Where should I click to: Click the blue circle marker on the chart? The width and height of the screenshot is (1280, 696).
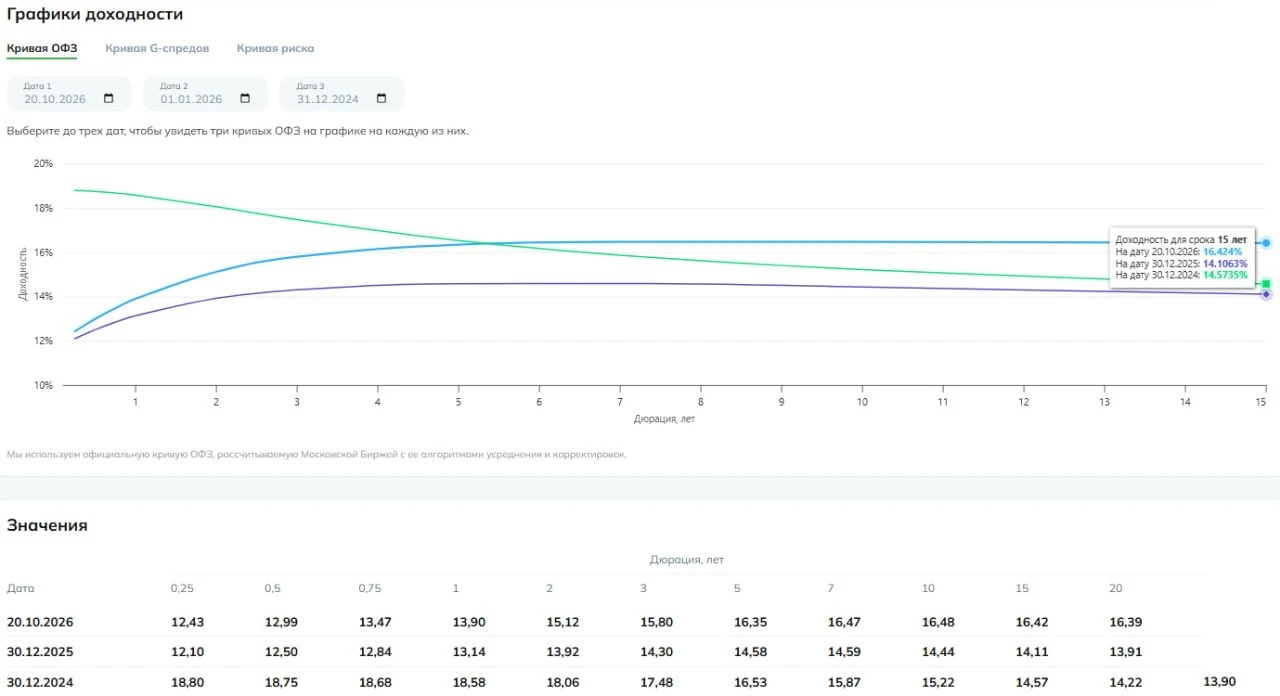1266,243
